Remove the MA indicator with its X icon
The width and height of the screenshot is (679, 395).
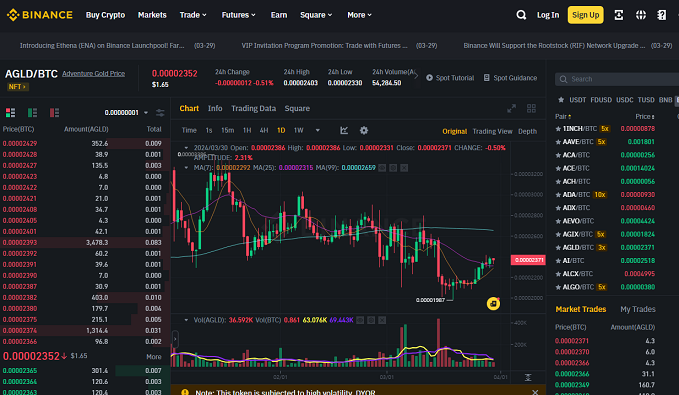point(404,168)
